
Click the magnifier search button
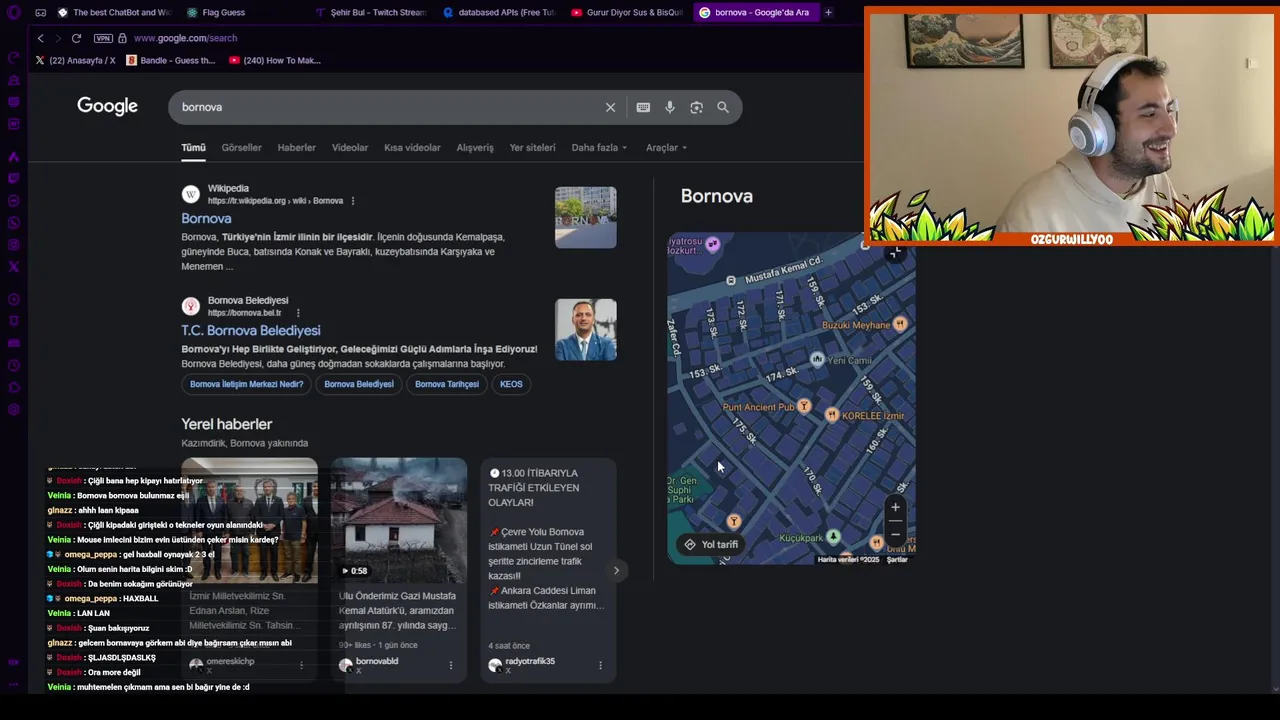pos(723,107)
